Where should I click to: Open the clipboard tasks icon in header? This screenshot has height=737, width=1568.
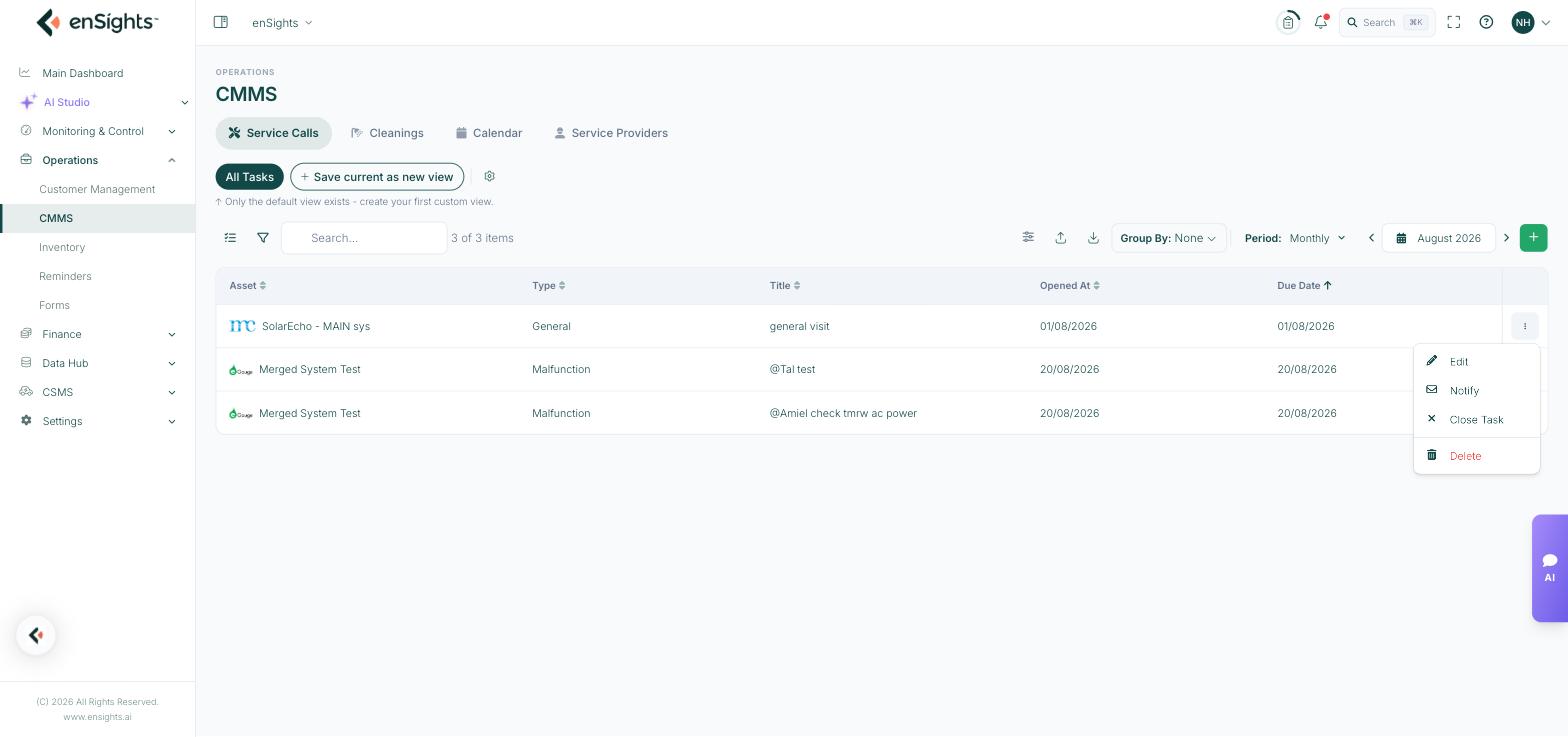coord(1288,22)
